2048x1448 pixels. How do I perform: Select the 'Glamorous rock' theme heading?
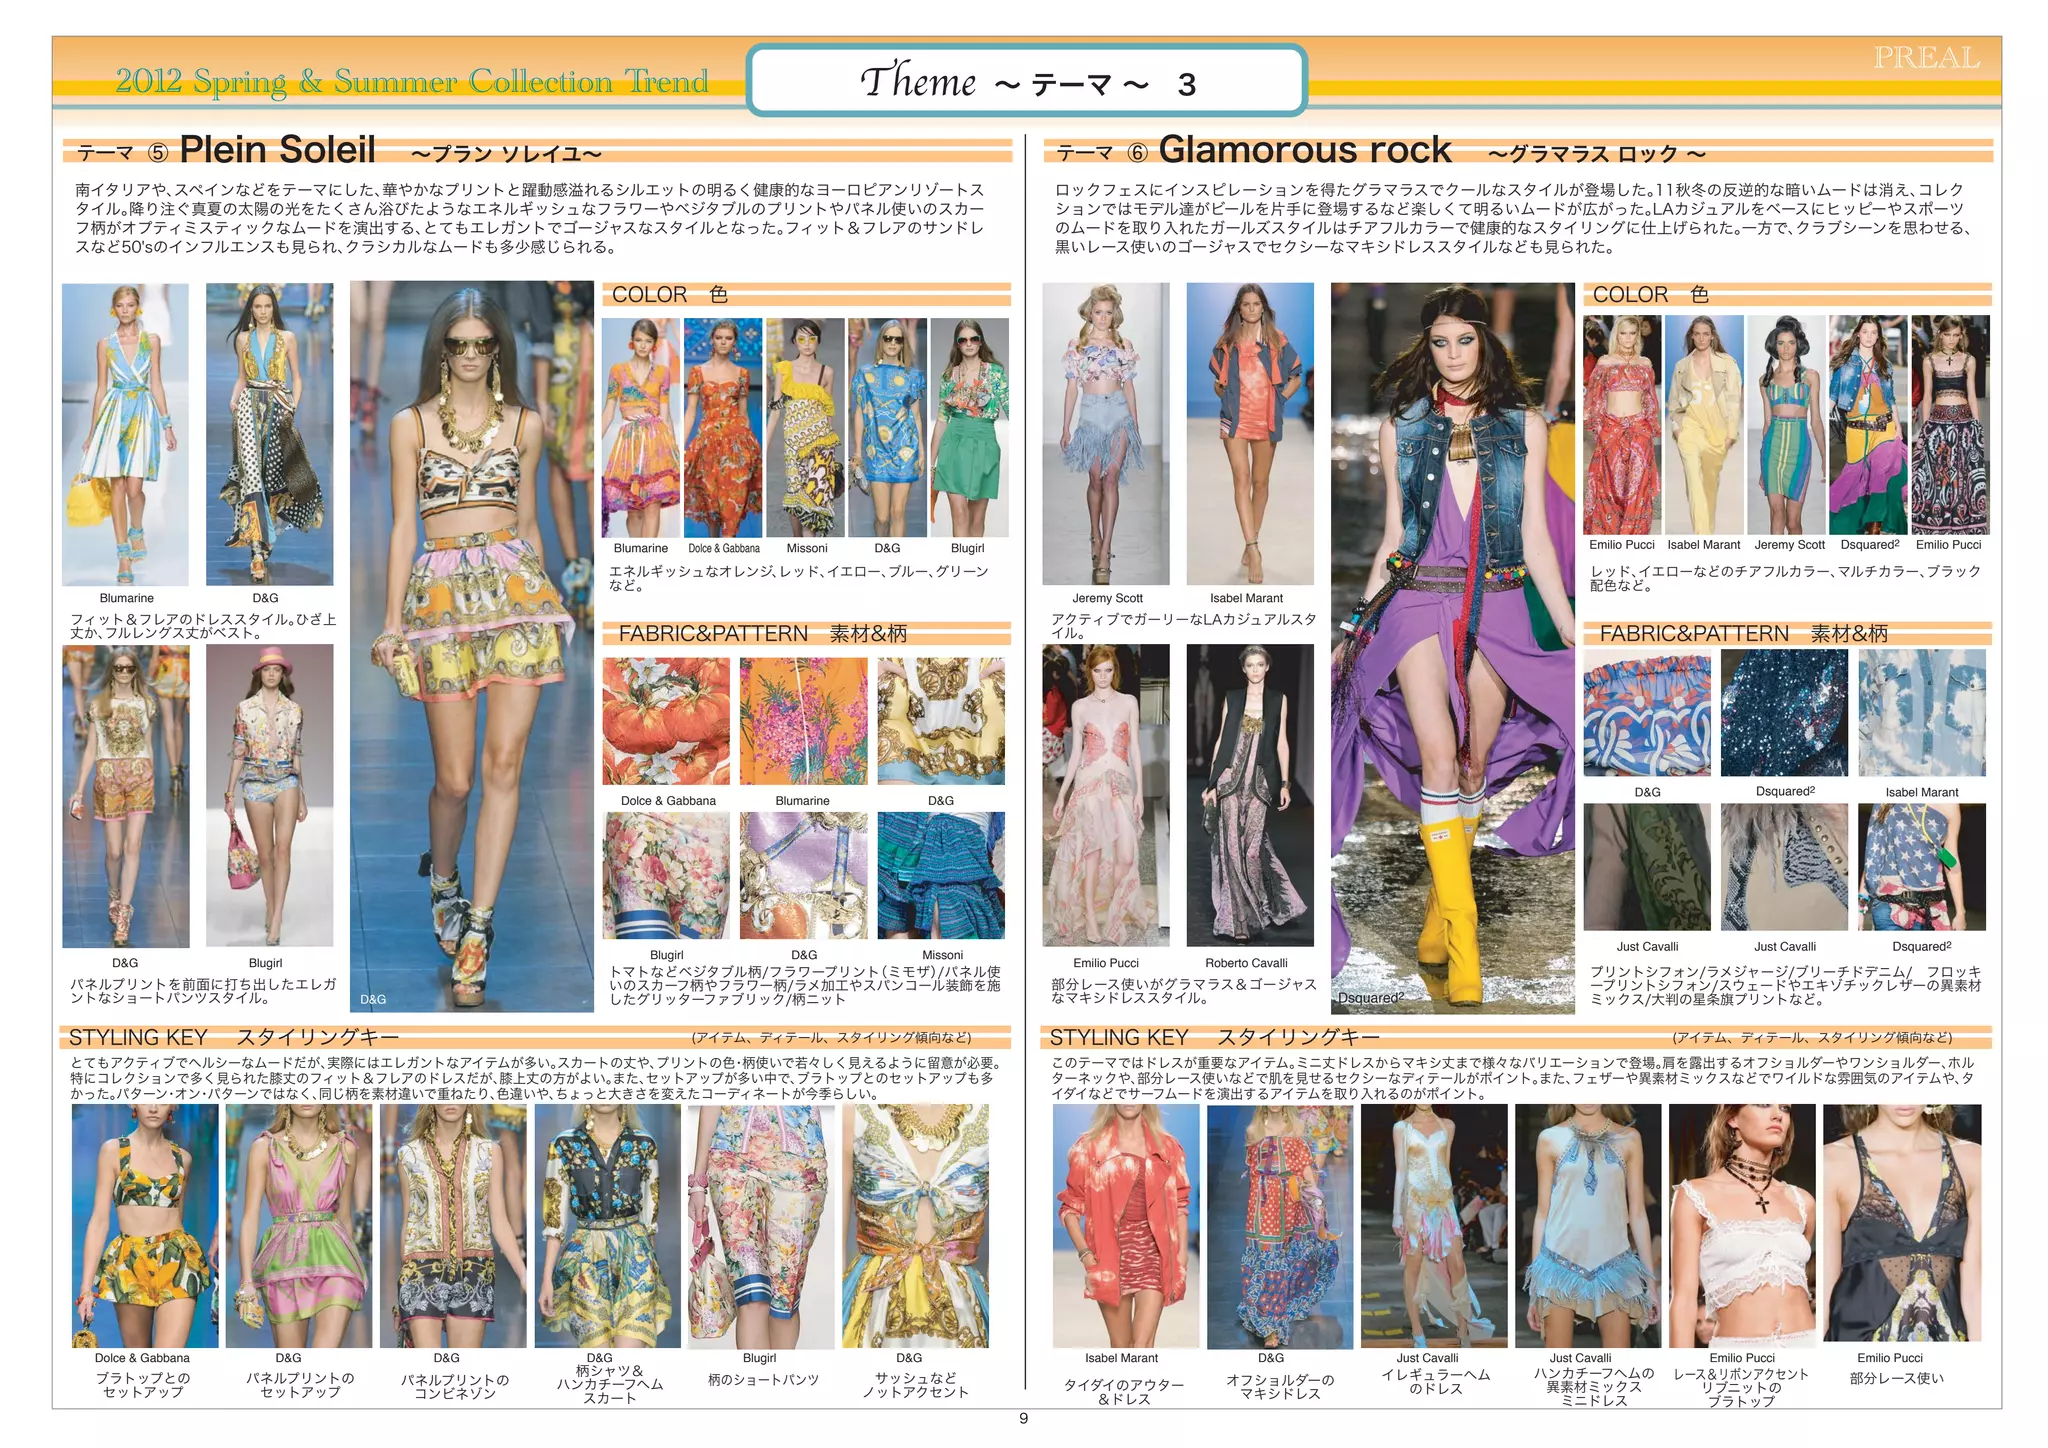coord(1304,150)
